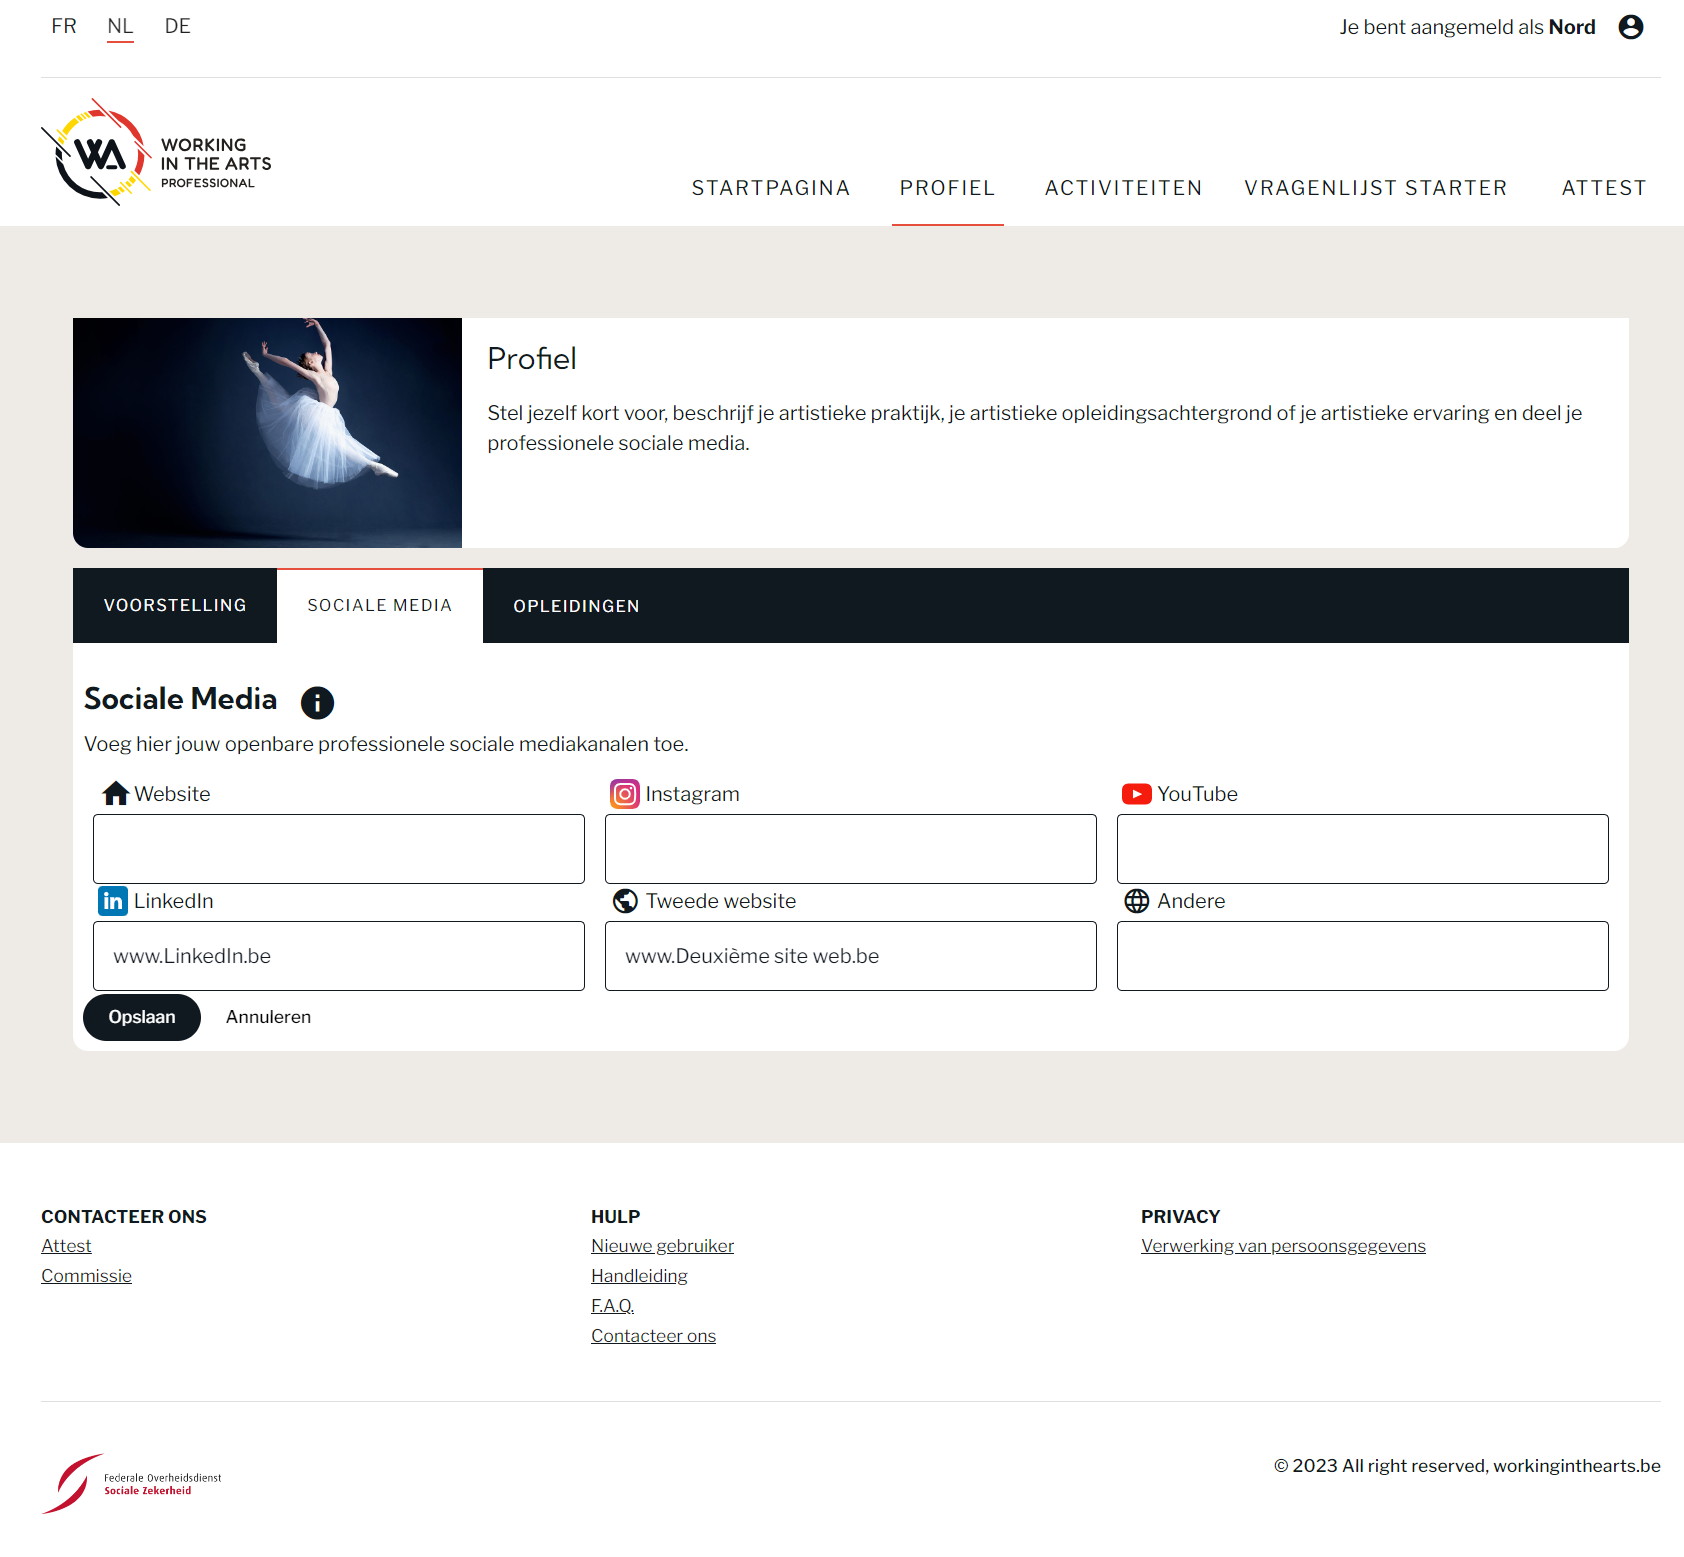Open the F.A.Q. link

[612, 1306]
